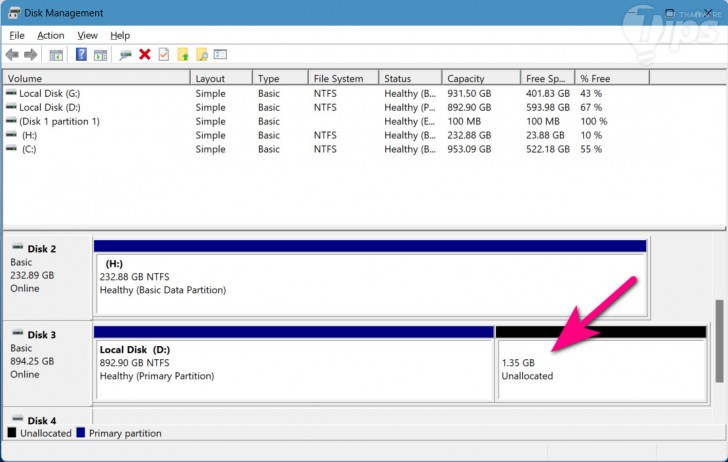Click the Back arrow toolbar icon

pyautogui.click(x=12, y=55)
